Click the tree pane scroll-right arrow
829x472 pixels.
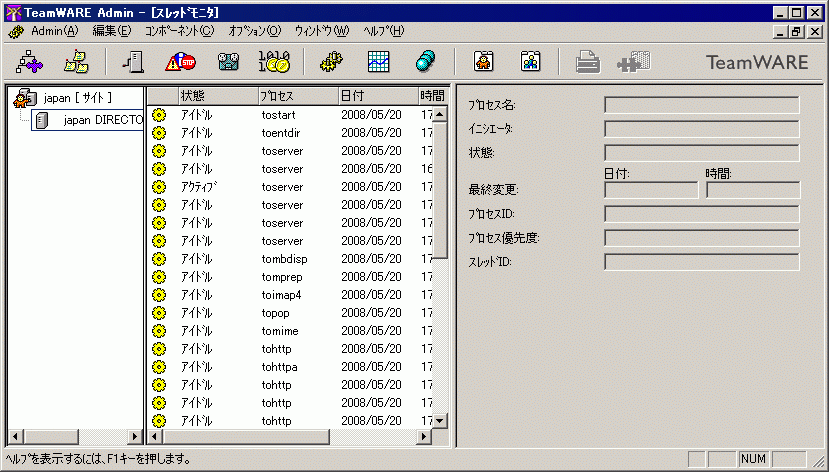[135, 437]
